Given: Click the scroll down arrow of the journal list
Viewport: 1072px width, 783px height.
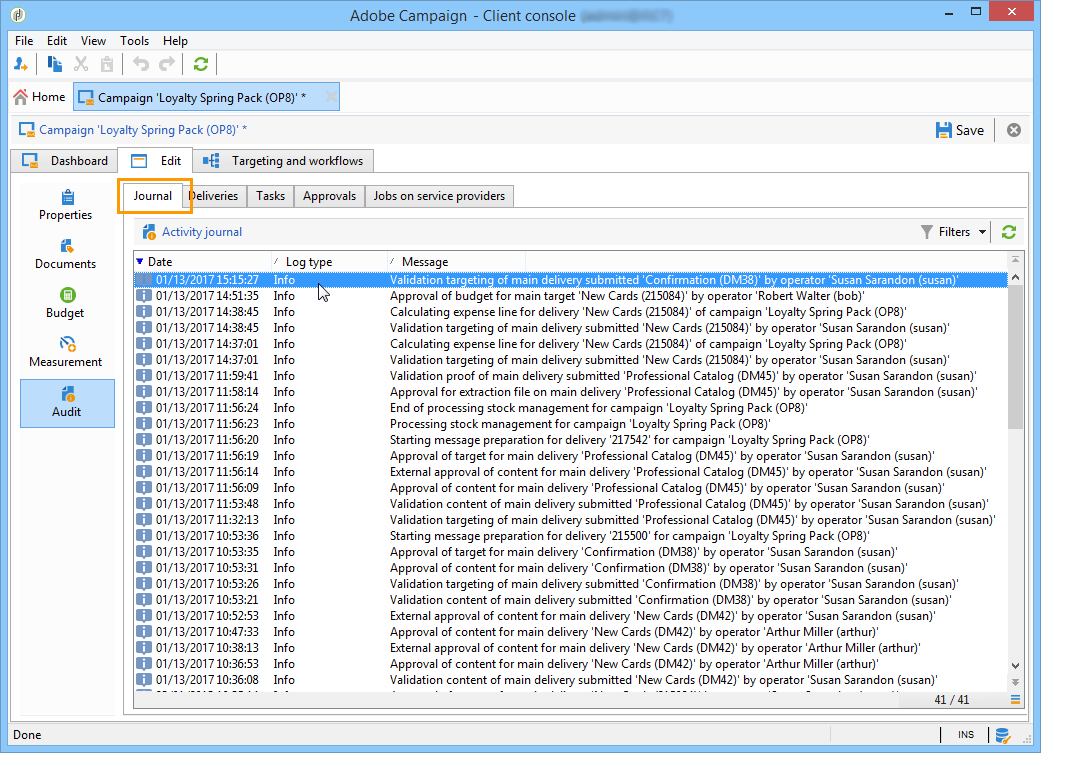Looking at the screenshot, I should click(1016, 666).
